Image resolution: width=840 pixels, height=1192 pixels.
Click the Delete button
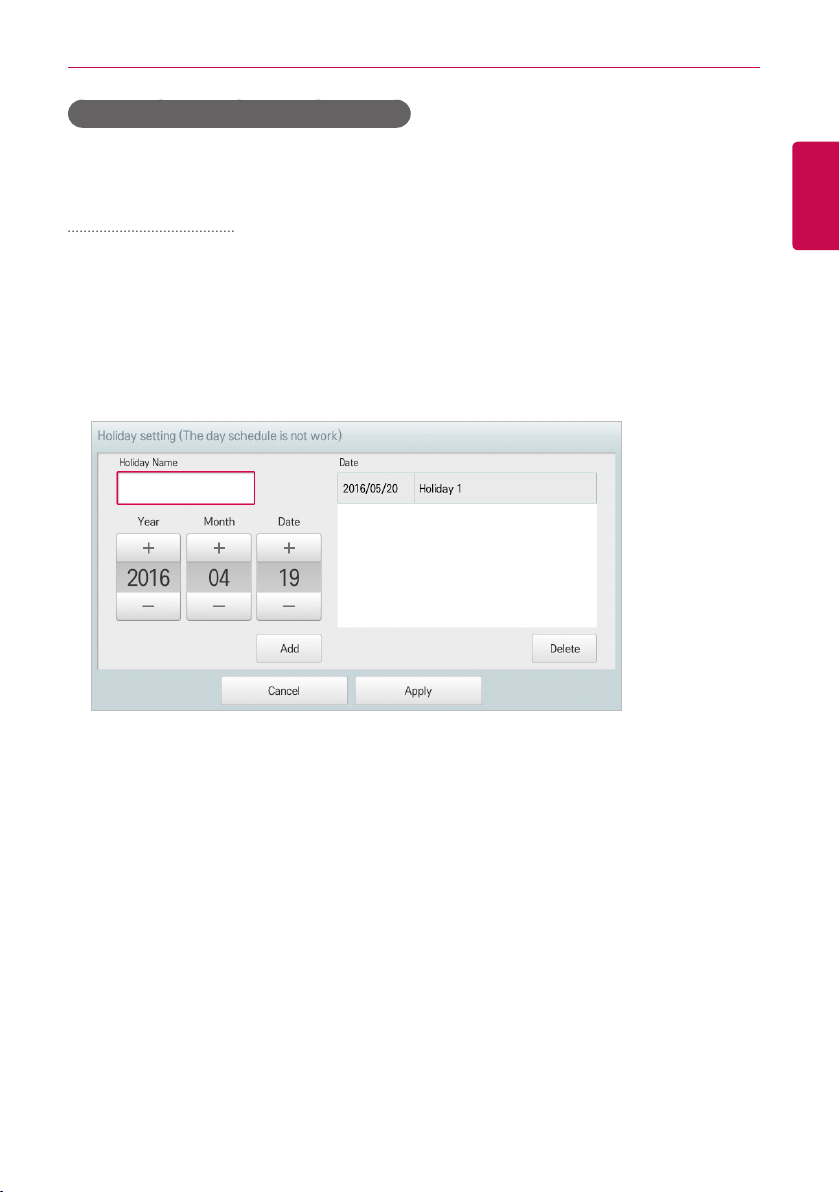(x=565, y=648)
